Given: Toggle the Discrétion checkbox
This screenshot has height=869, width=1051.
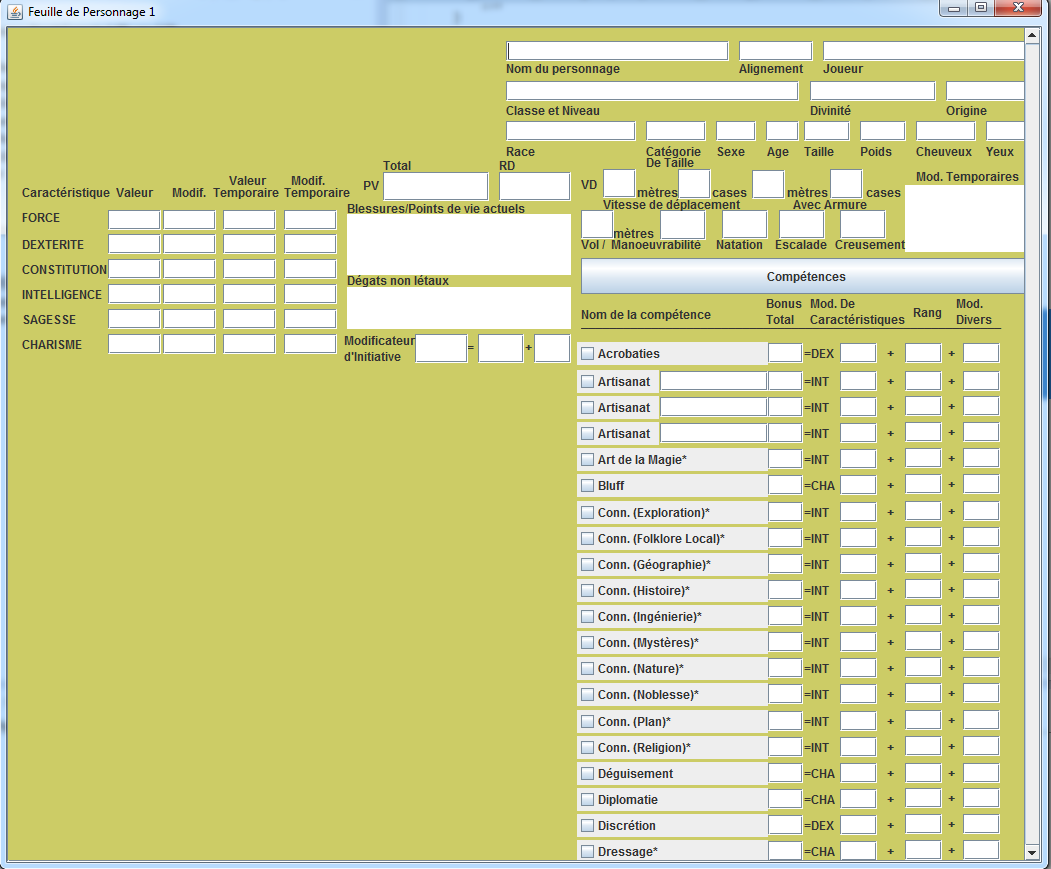Looking at the screenshot, I should point(588,826).
